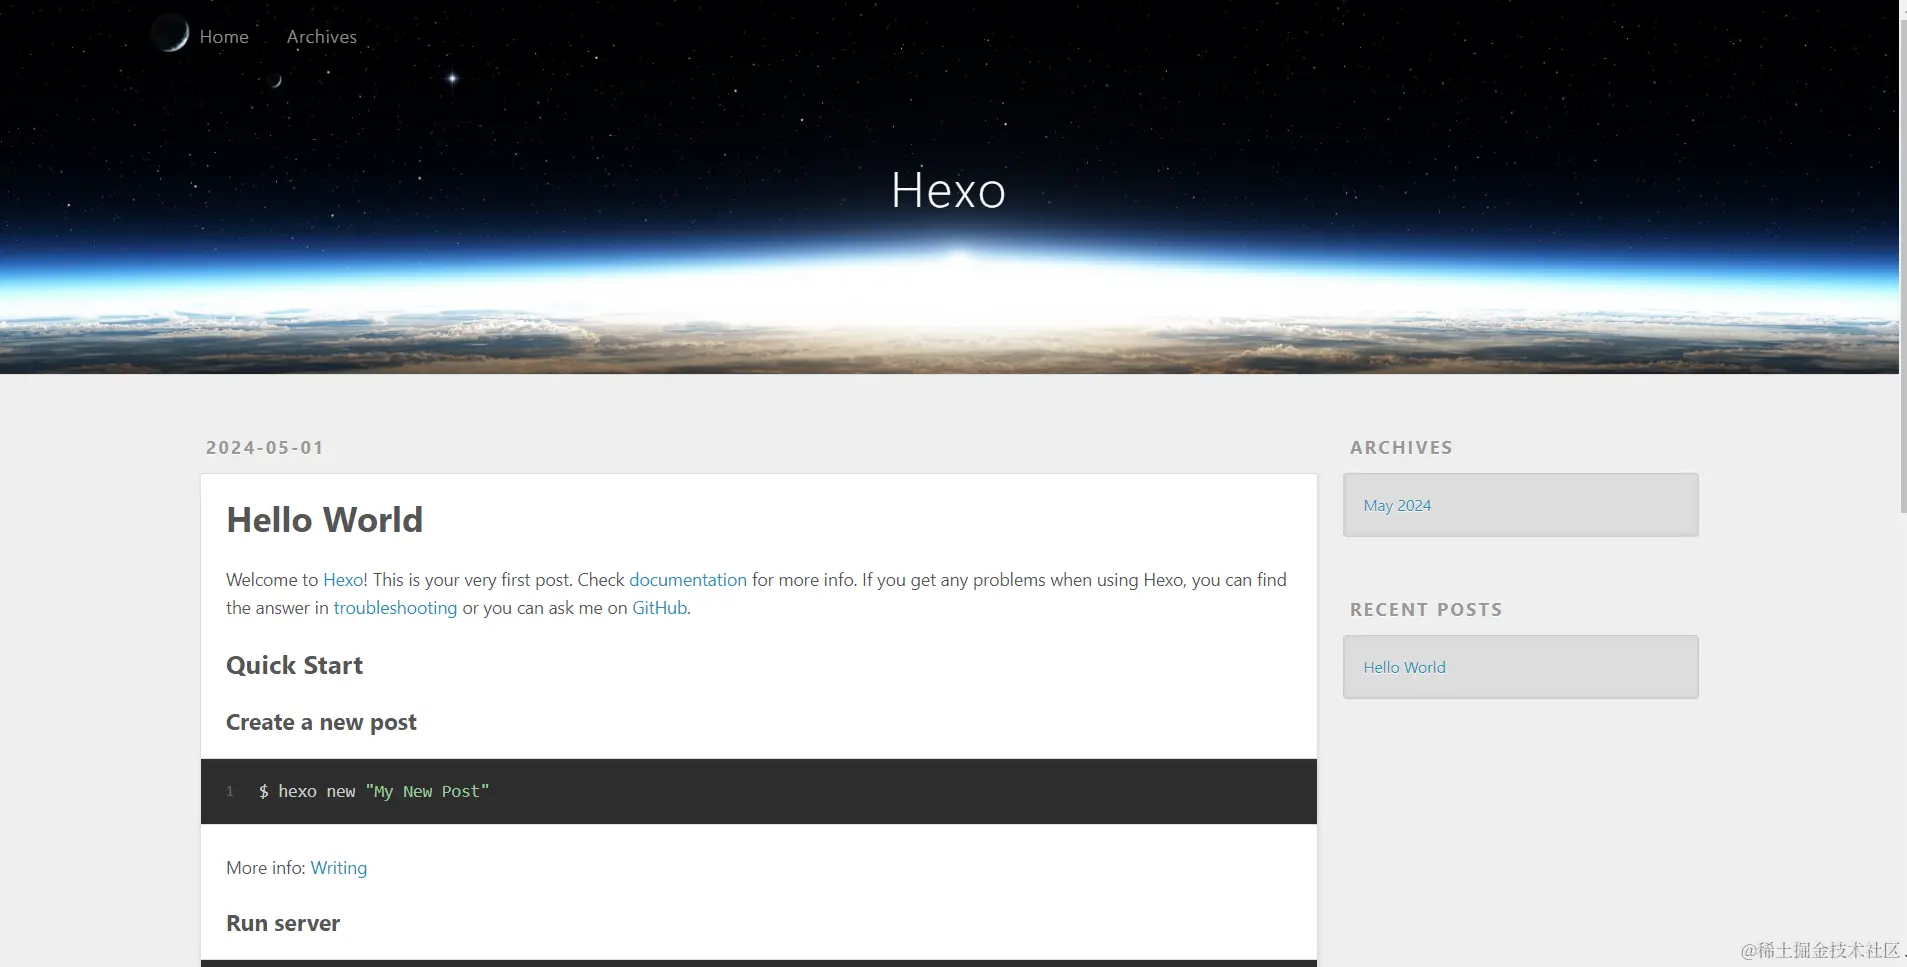Select Hello World under Recent Posts
This screenshot has height=967, width=1907.
pos(1403,666)
